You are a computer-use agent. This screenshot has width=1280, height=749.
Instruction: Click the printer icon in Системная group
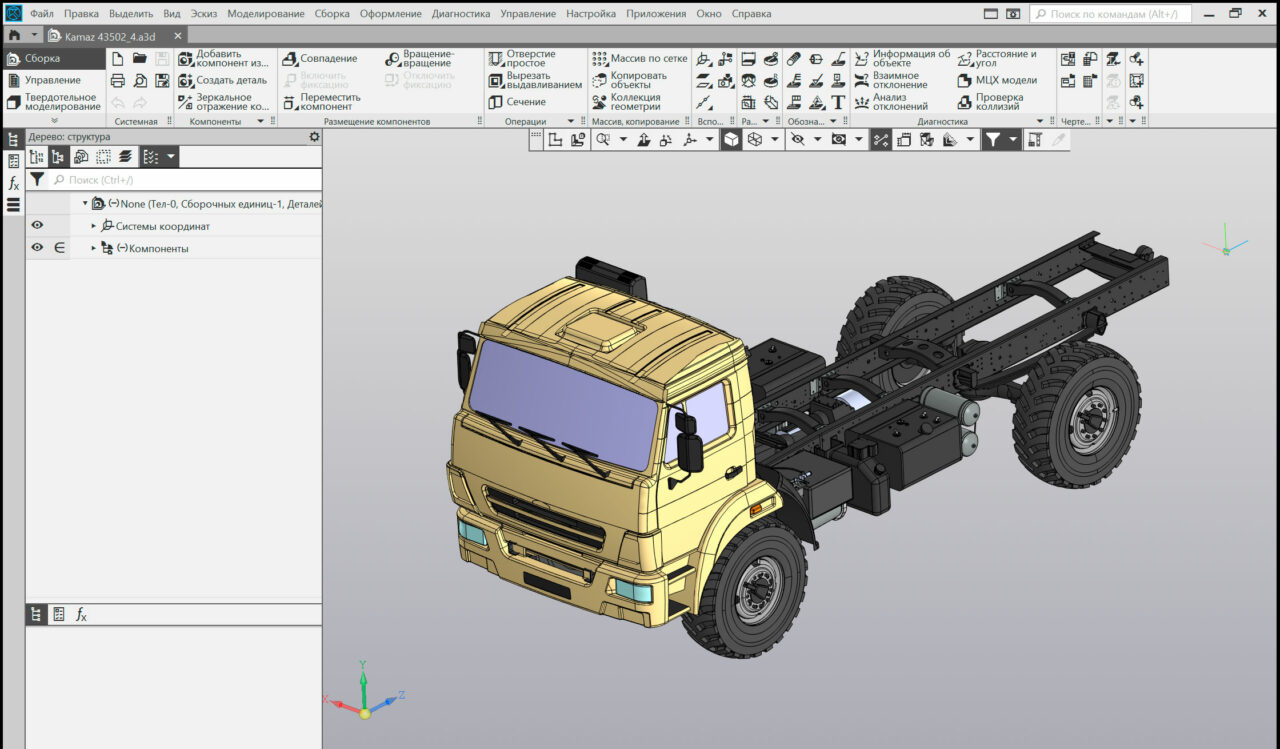pos(118,80)
